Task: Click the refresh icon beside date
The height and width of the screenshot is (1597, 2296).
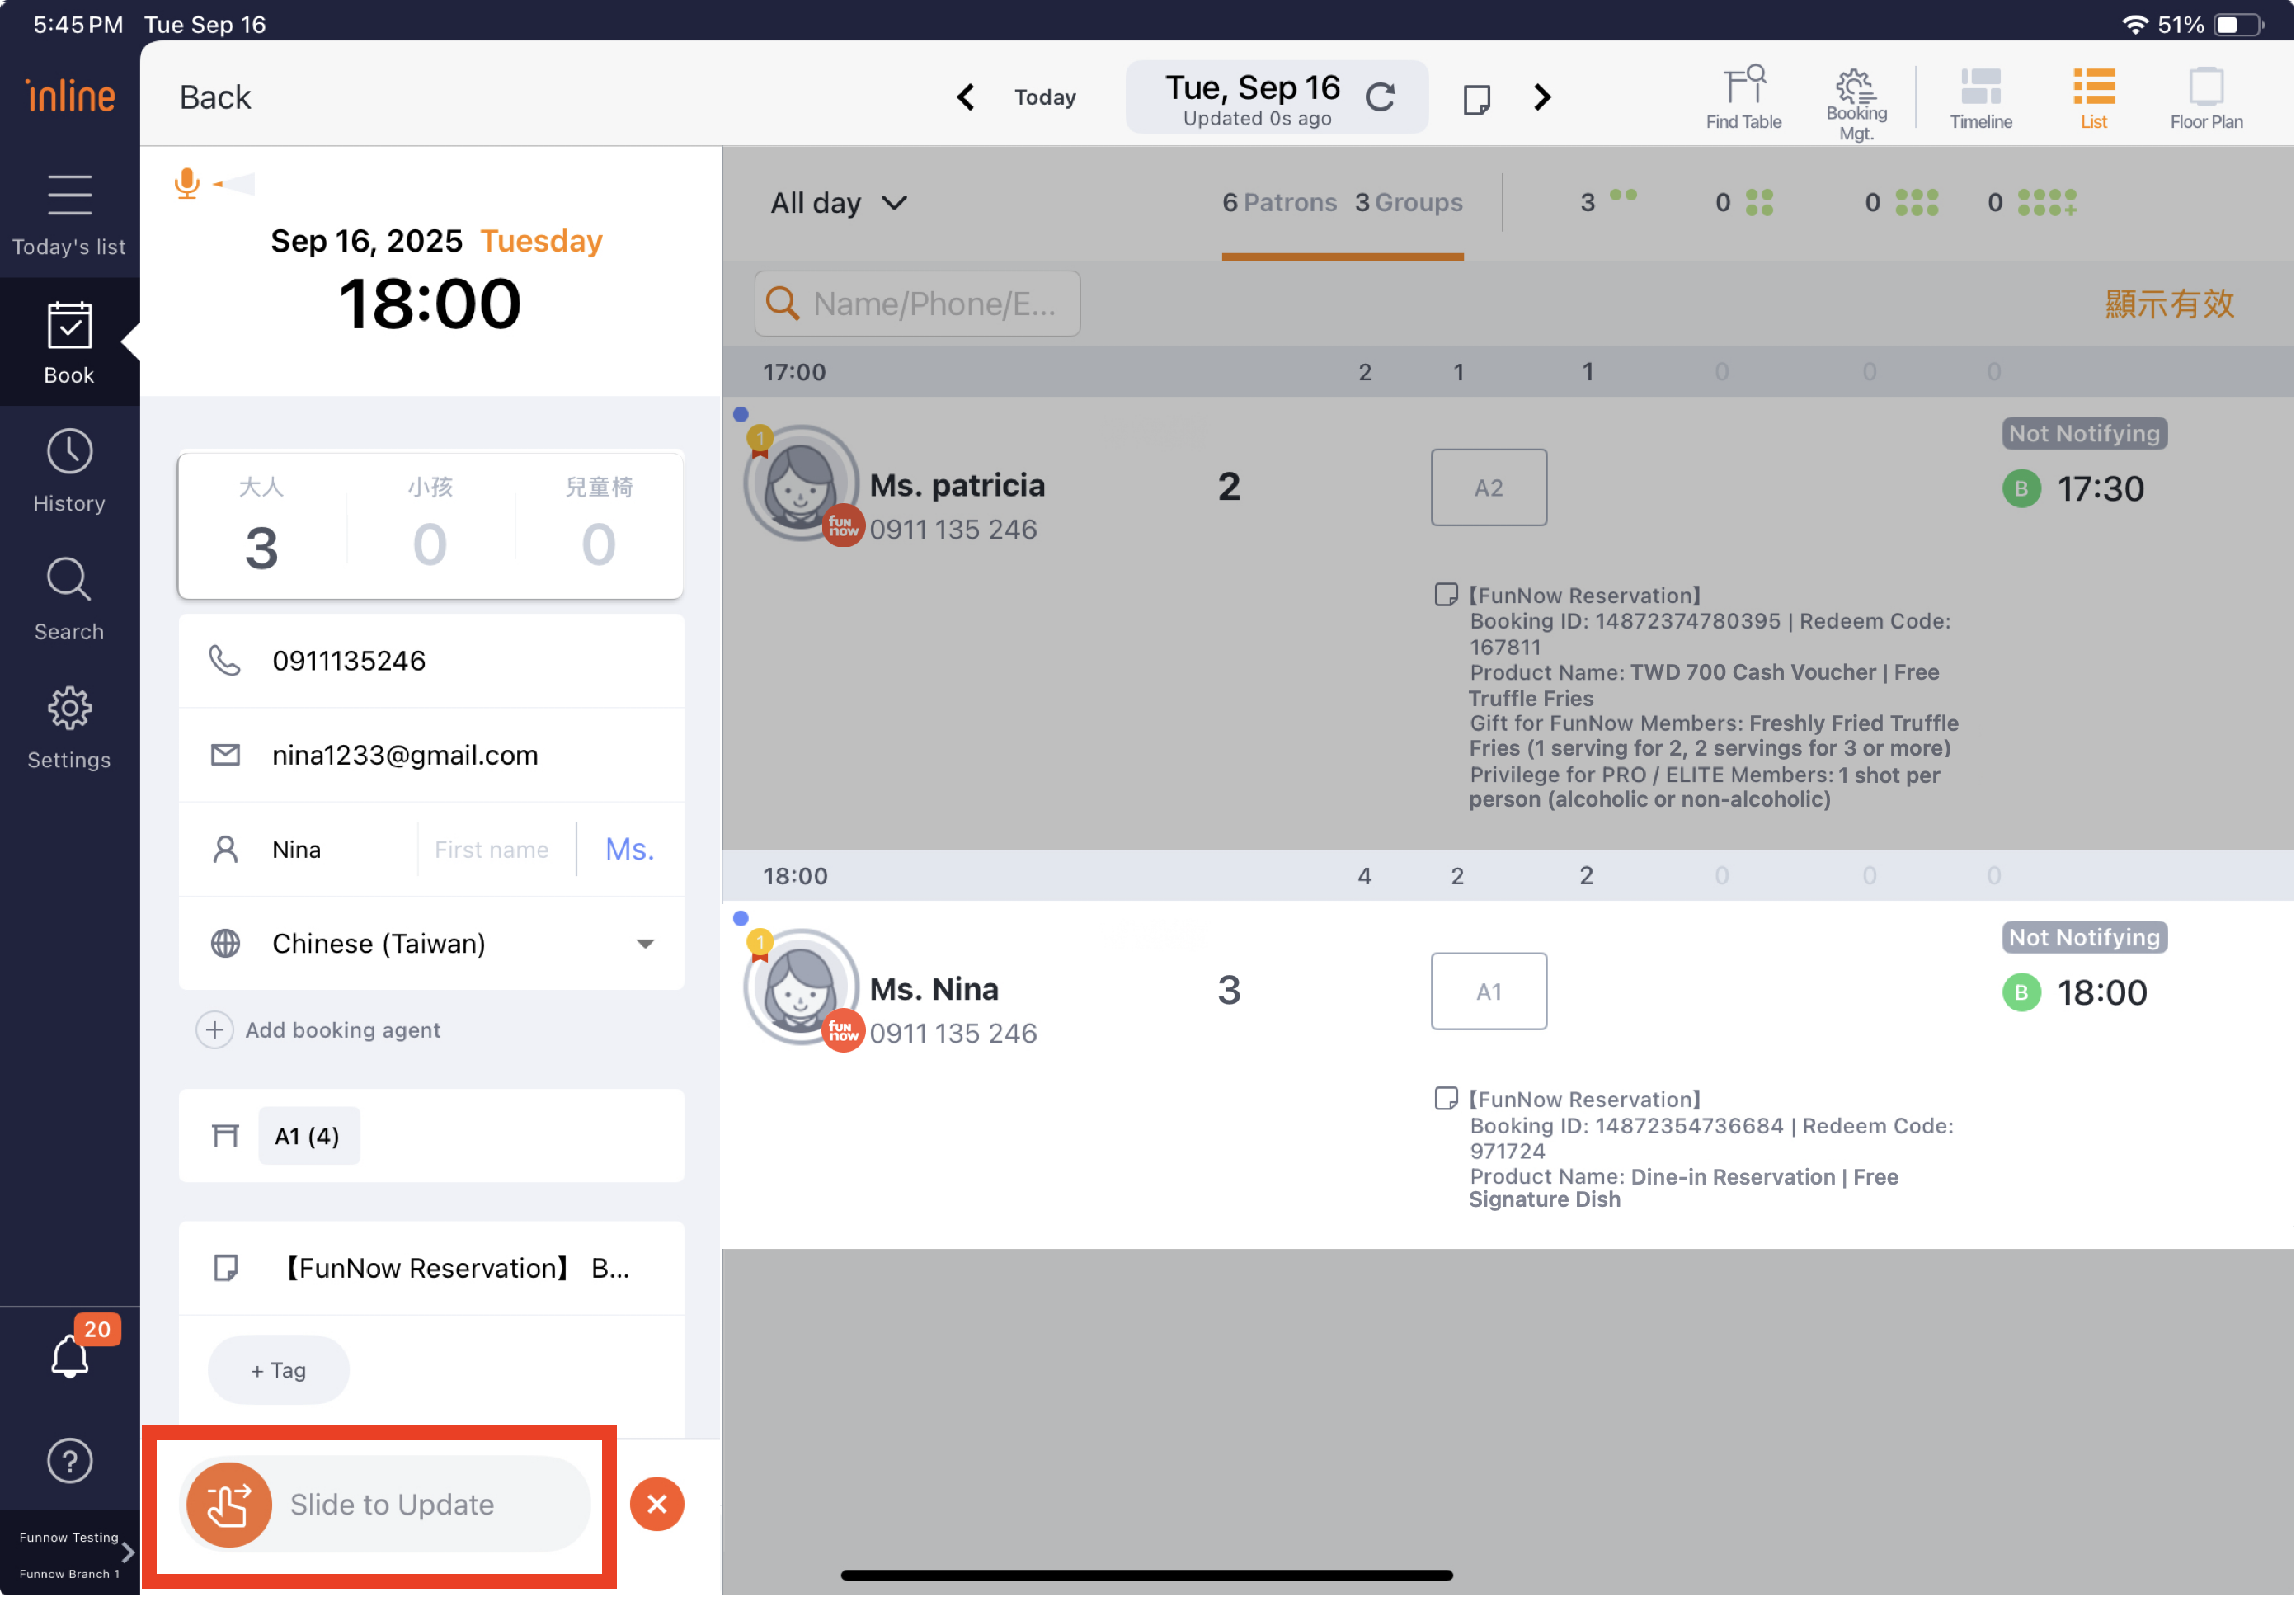Action: point(1381,97)
